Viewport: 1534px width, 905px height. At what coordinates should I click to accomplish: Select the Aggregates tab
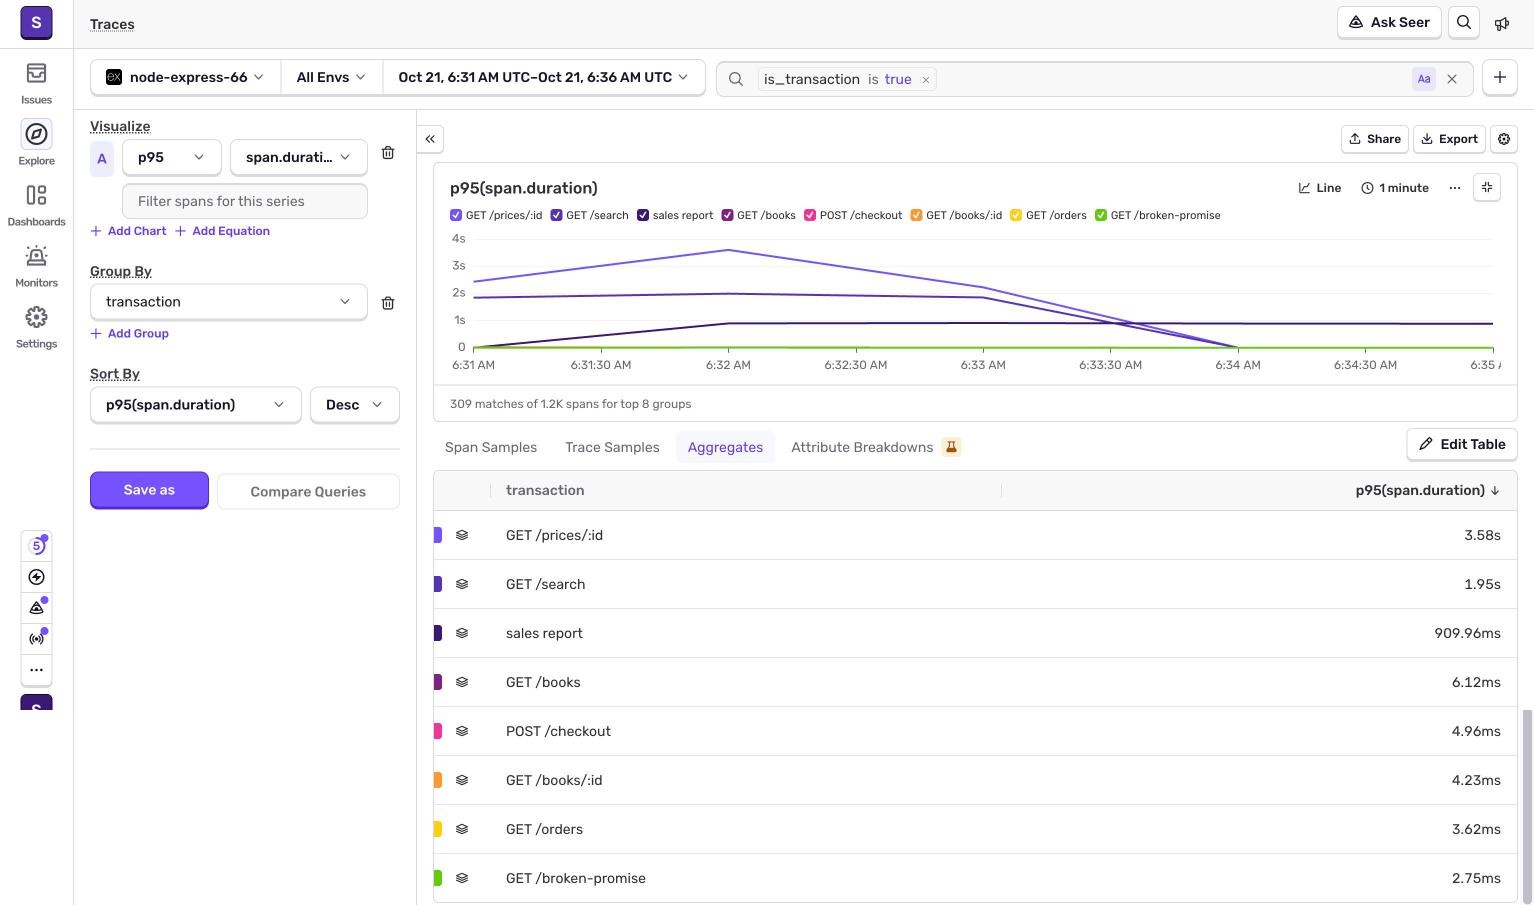[725, 447]
